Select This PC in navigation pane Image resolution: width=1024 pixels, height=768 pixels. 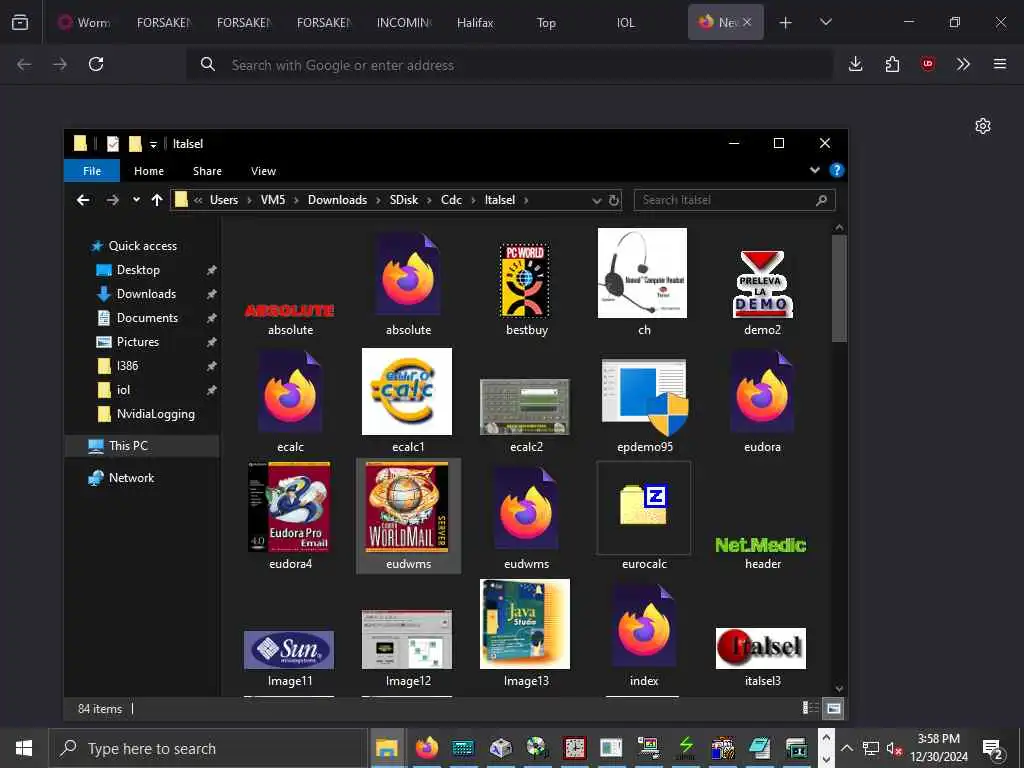click(128, 445)
